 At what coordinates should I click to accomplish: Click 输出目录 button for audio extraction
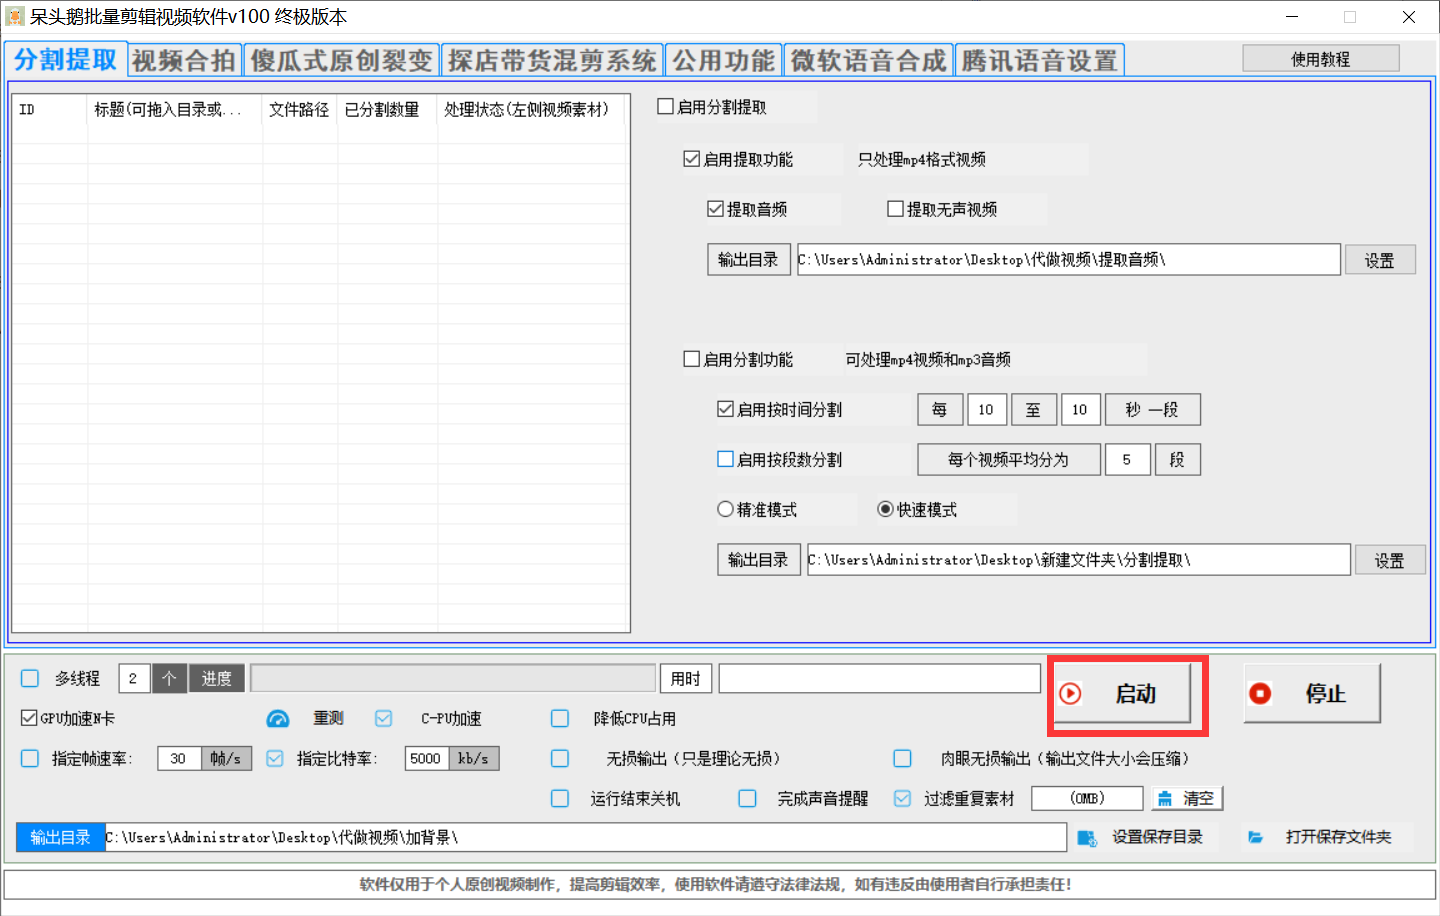click(748, 259)
